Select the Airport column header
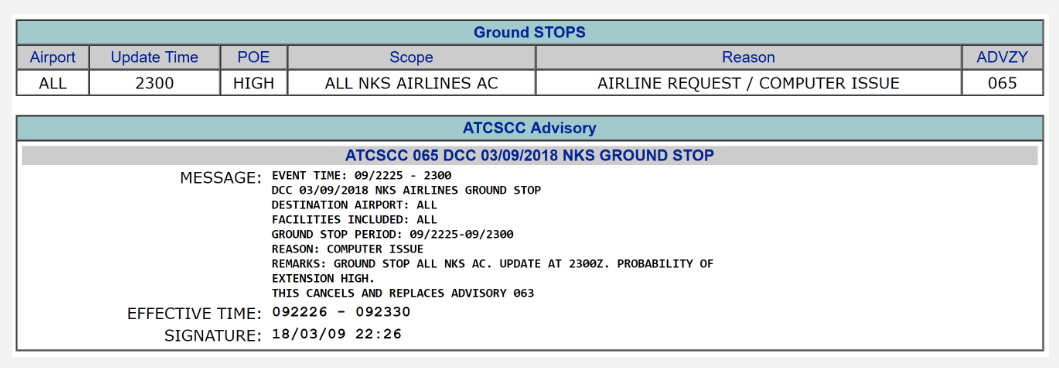 (x=52, y=57)
